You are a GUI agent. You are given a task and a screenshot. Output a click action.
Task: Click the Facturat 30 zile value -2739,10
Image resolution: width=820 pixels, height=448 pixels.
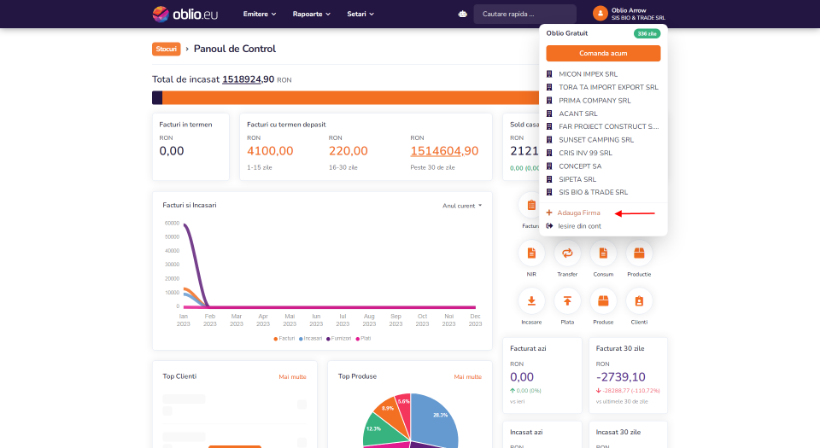(x=621, y=377)
